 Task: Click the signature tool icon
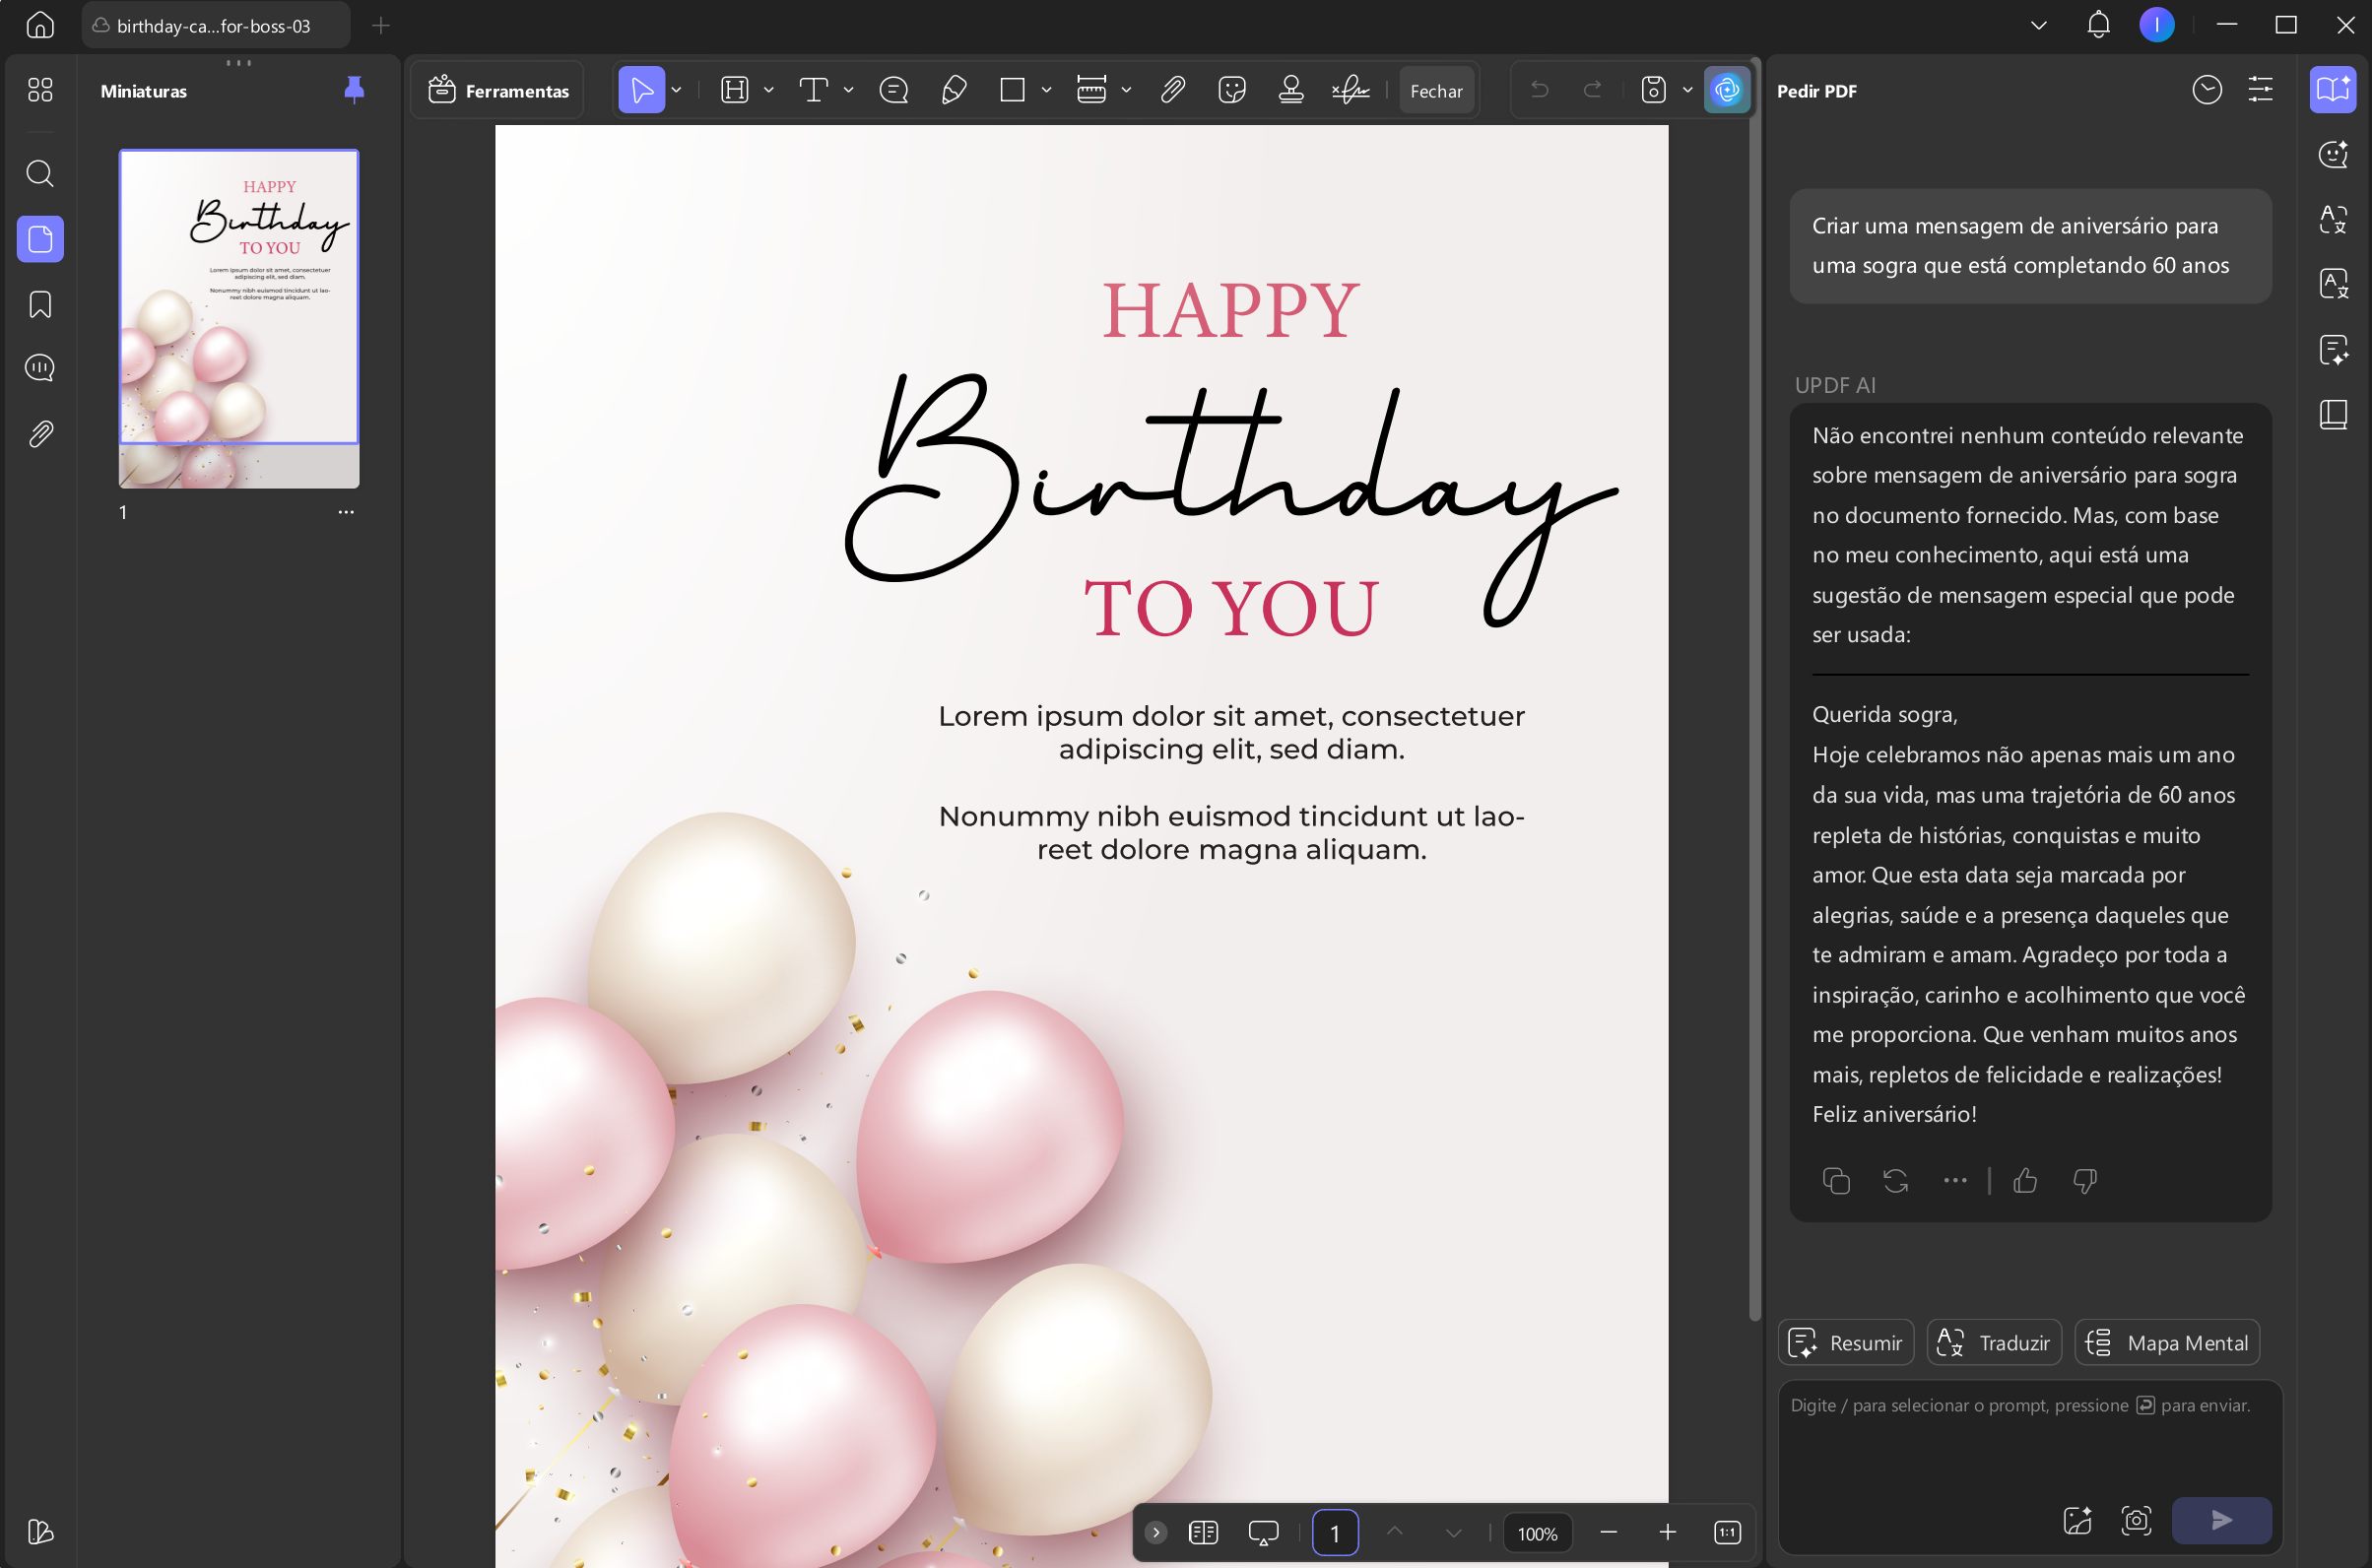tap(1350, 90)
